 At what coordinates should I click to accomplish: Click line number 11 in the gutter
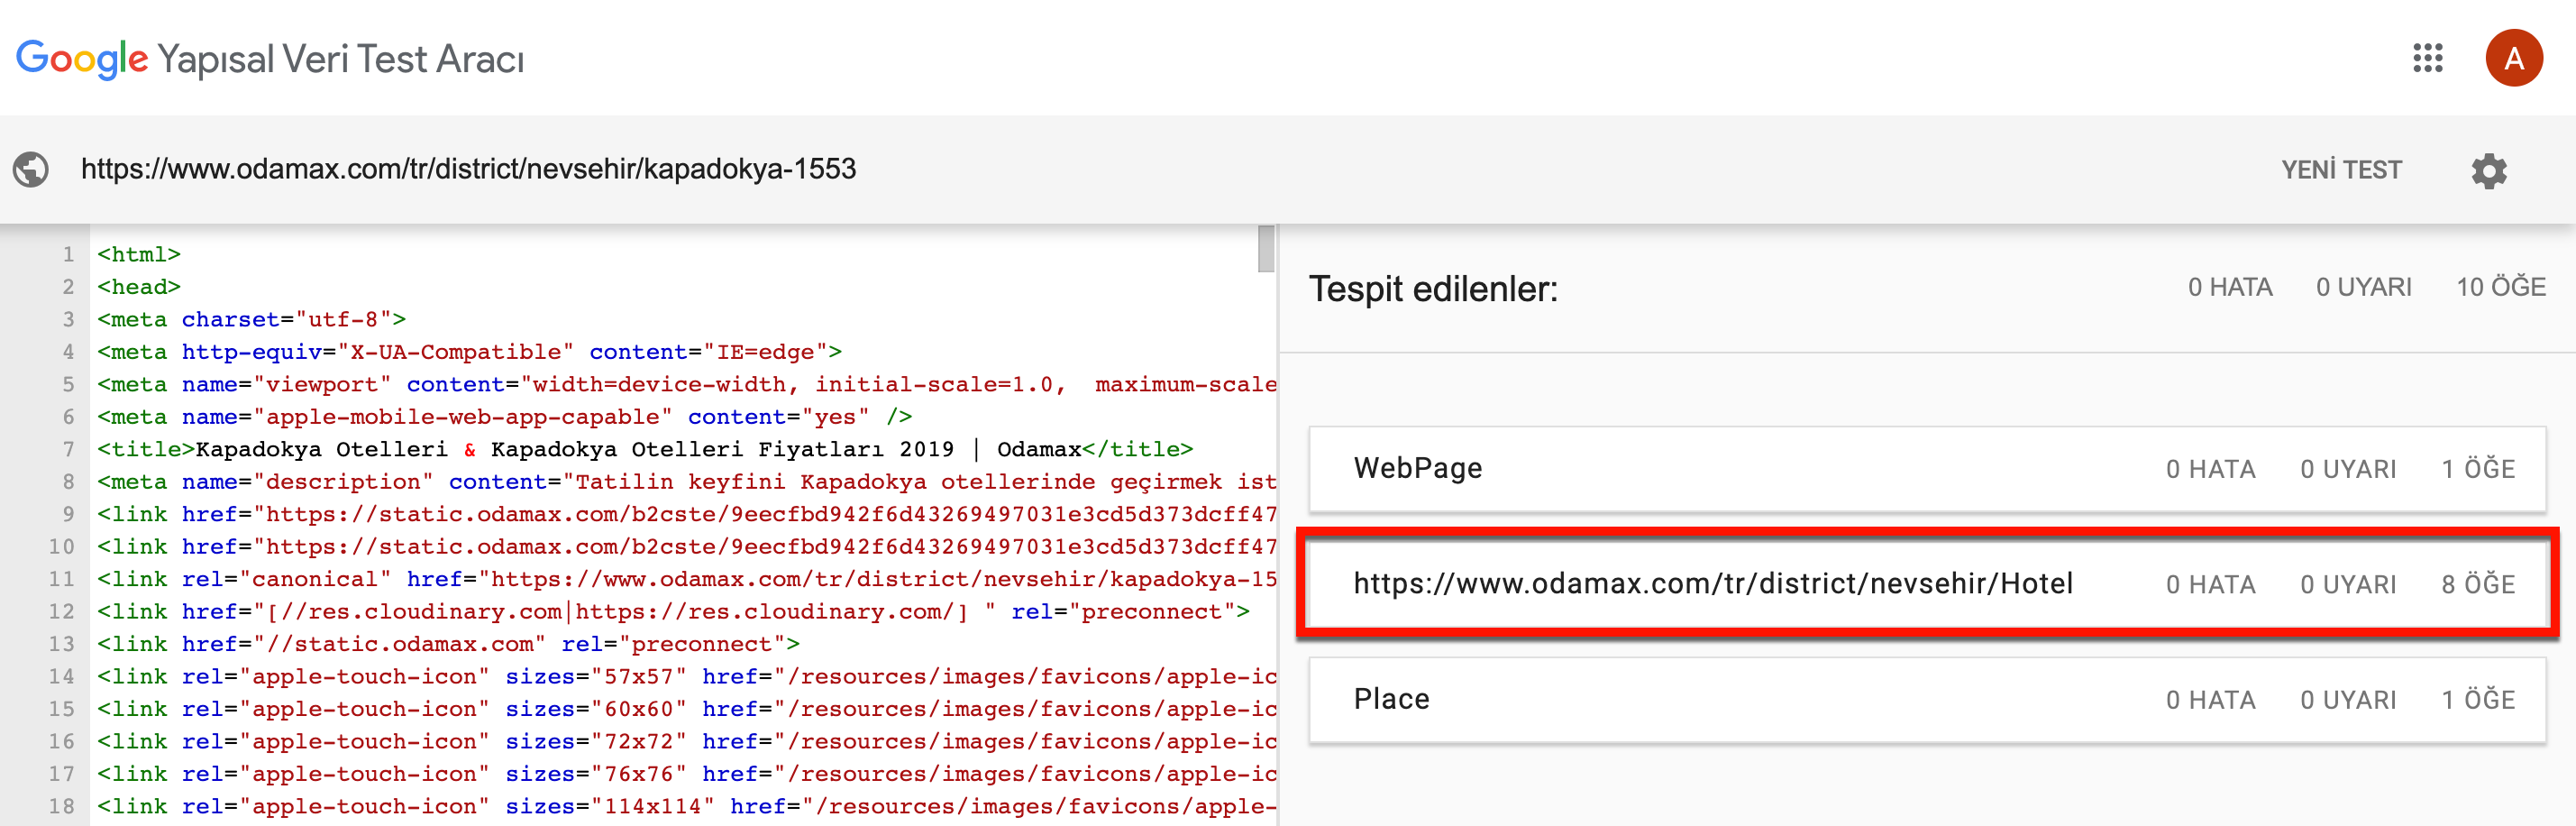[62, 579]
